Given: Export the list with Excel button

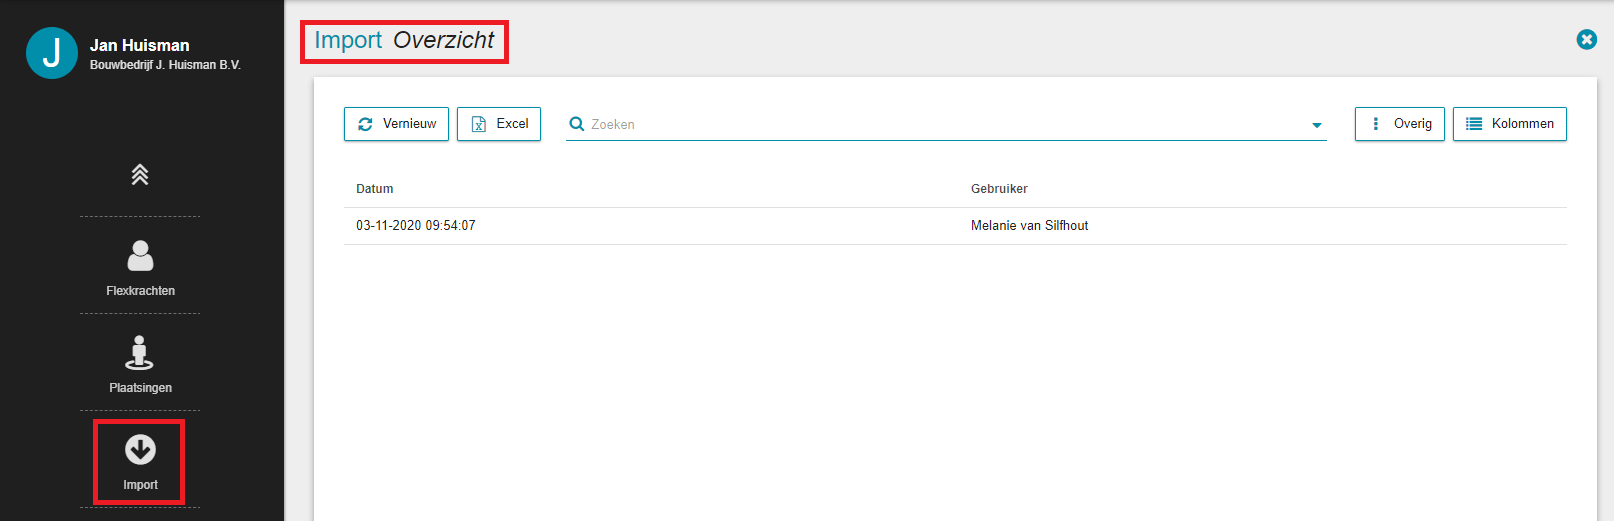Looking at the screenshot, I should tap(499, 124).
